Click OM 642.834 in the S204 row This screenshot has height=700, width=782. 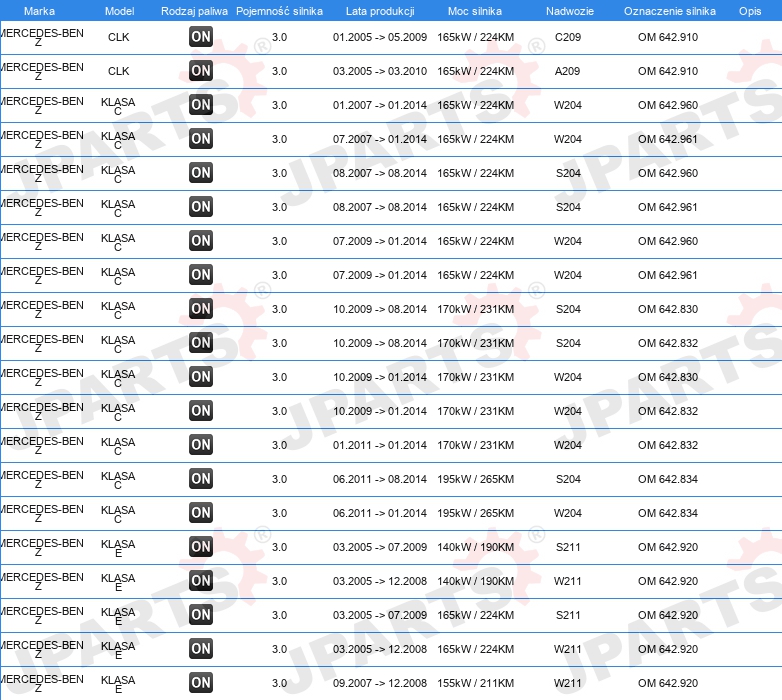[668, 479]
